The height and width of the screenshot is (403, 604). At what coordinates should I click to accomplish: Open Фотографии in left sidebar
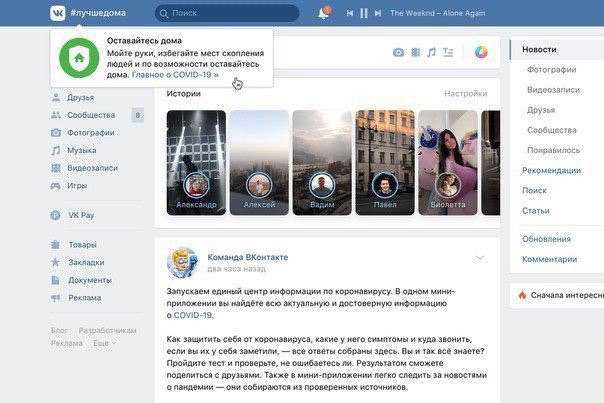(91, 133)
